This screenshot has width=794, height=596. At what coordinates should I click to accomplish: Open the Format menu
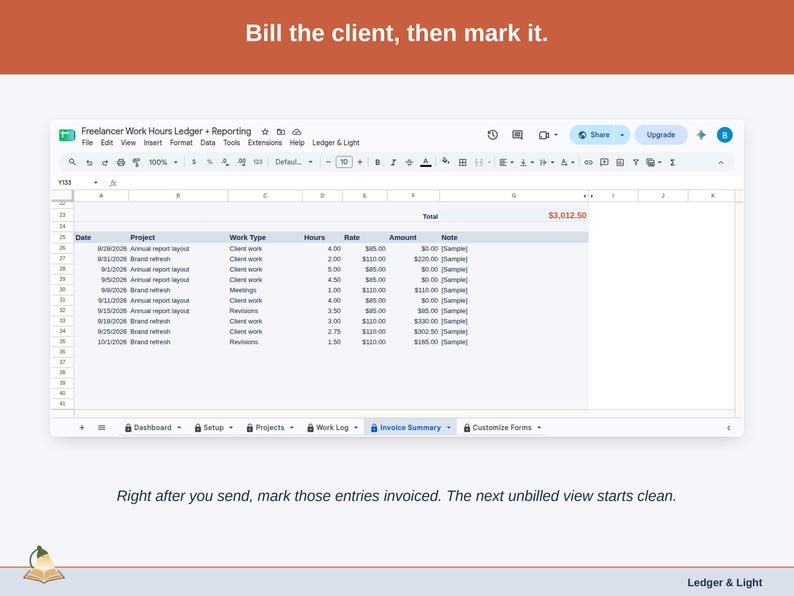(181, 143)
